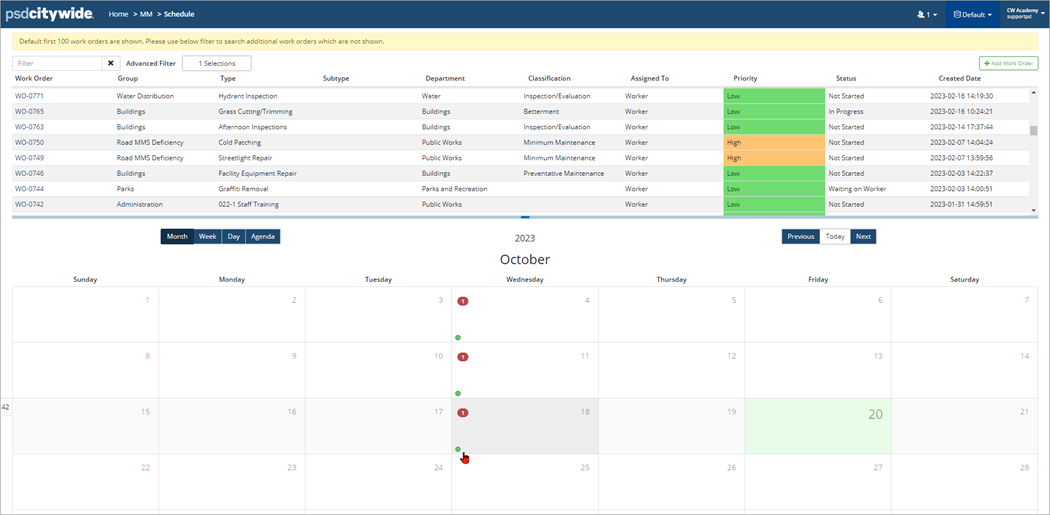
Task: Navigate to MM in the breadcrumb
Action: [146, 14]
